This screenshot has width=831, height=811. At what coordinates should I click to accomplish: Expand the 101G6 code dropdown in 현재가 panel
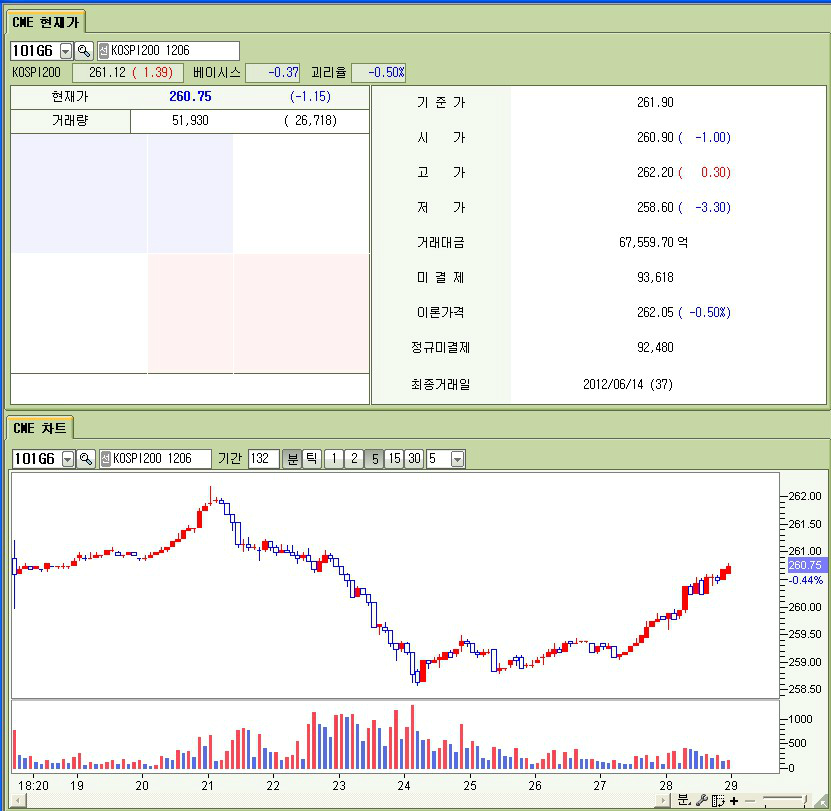pyautogui.click(x=66, y=51)
